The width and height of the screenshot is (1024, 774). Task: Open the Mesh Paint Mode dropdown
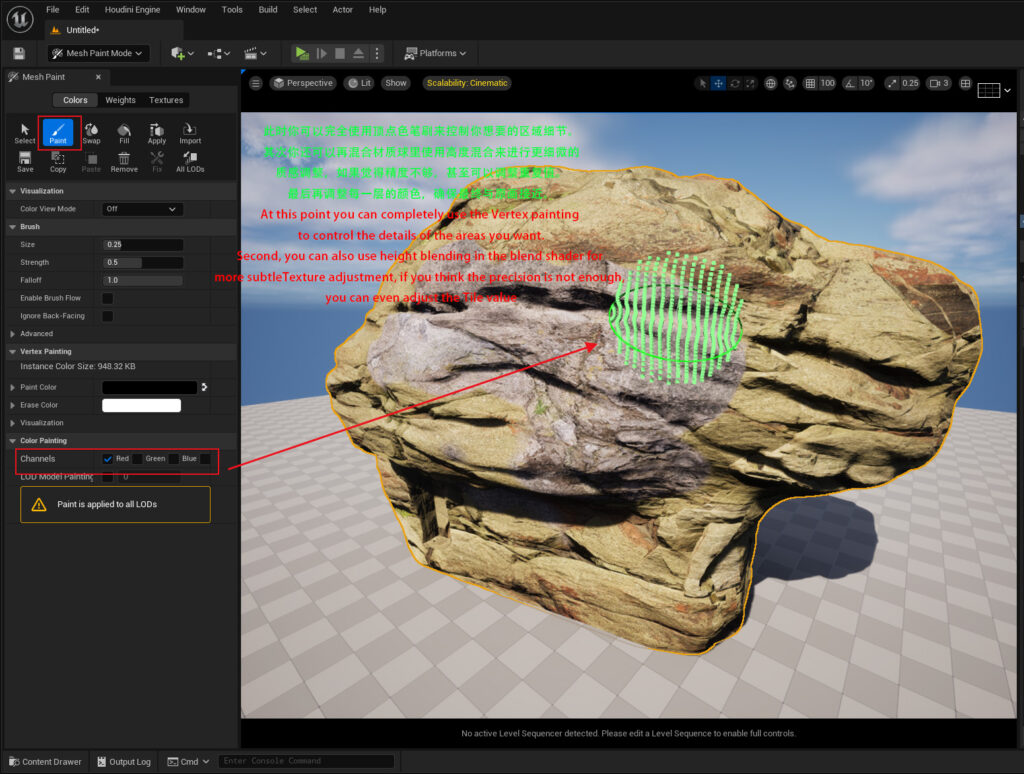98,53
